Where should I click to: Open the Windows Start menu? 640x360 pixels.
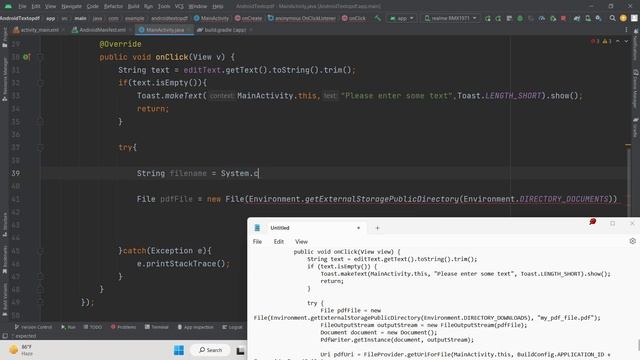coord(179,350)
